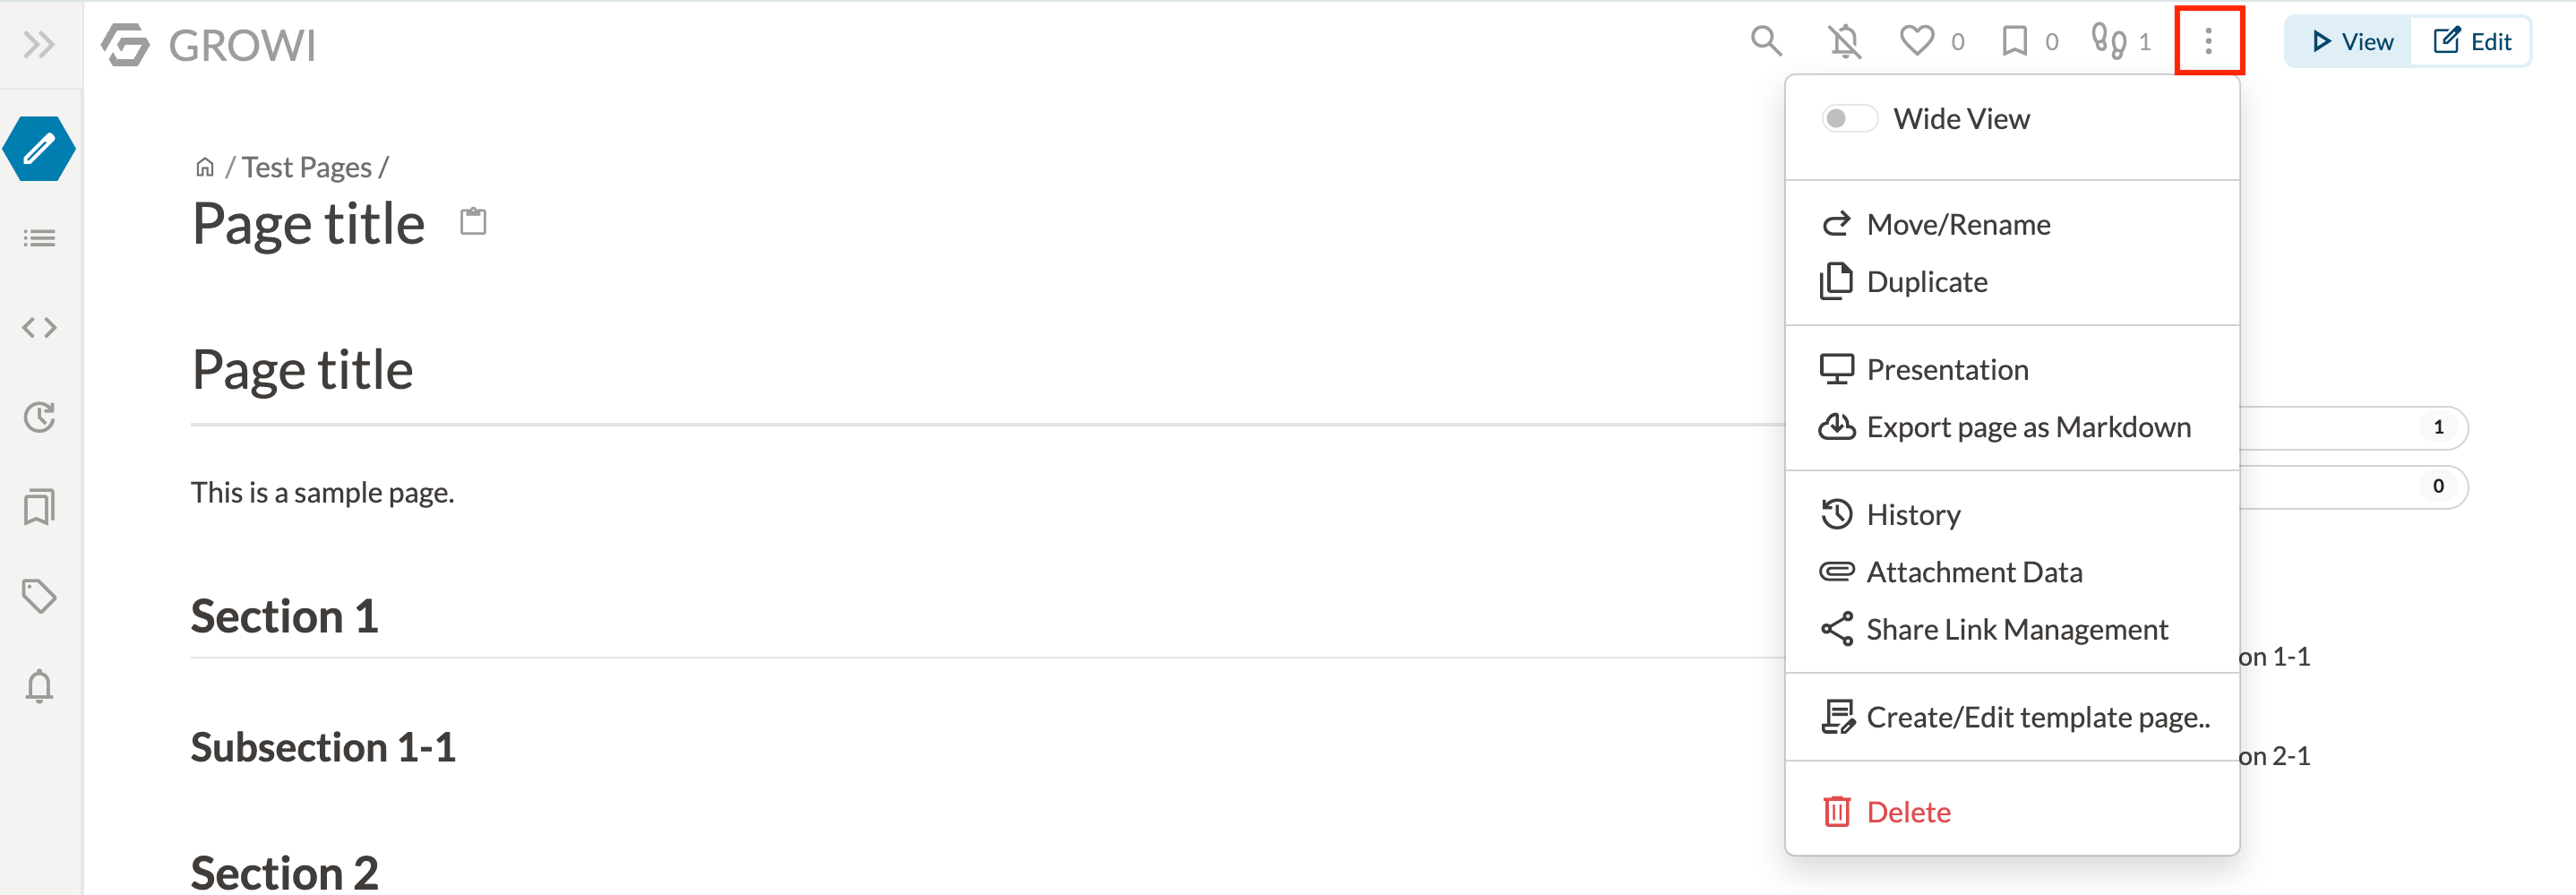
Task: Switch to Edit mode
Action: (2471, 42)
